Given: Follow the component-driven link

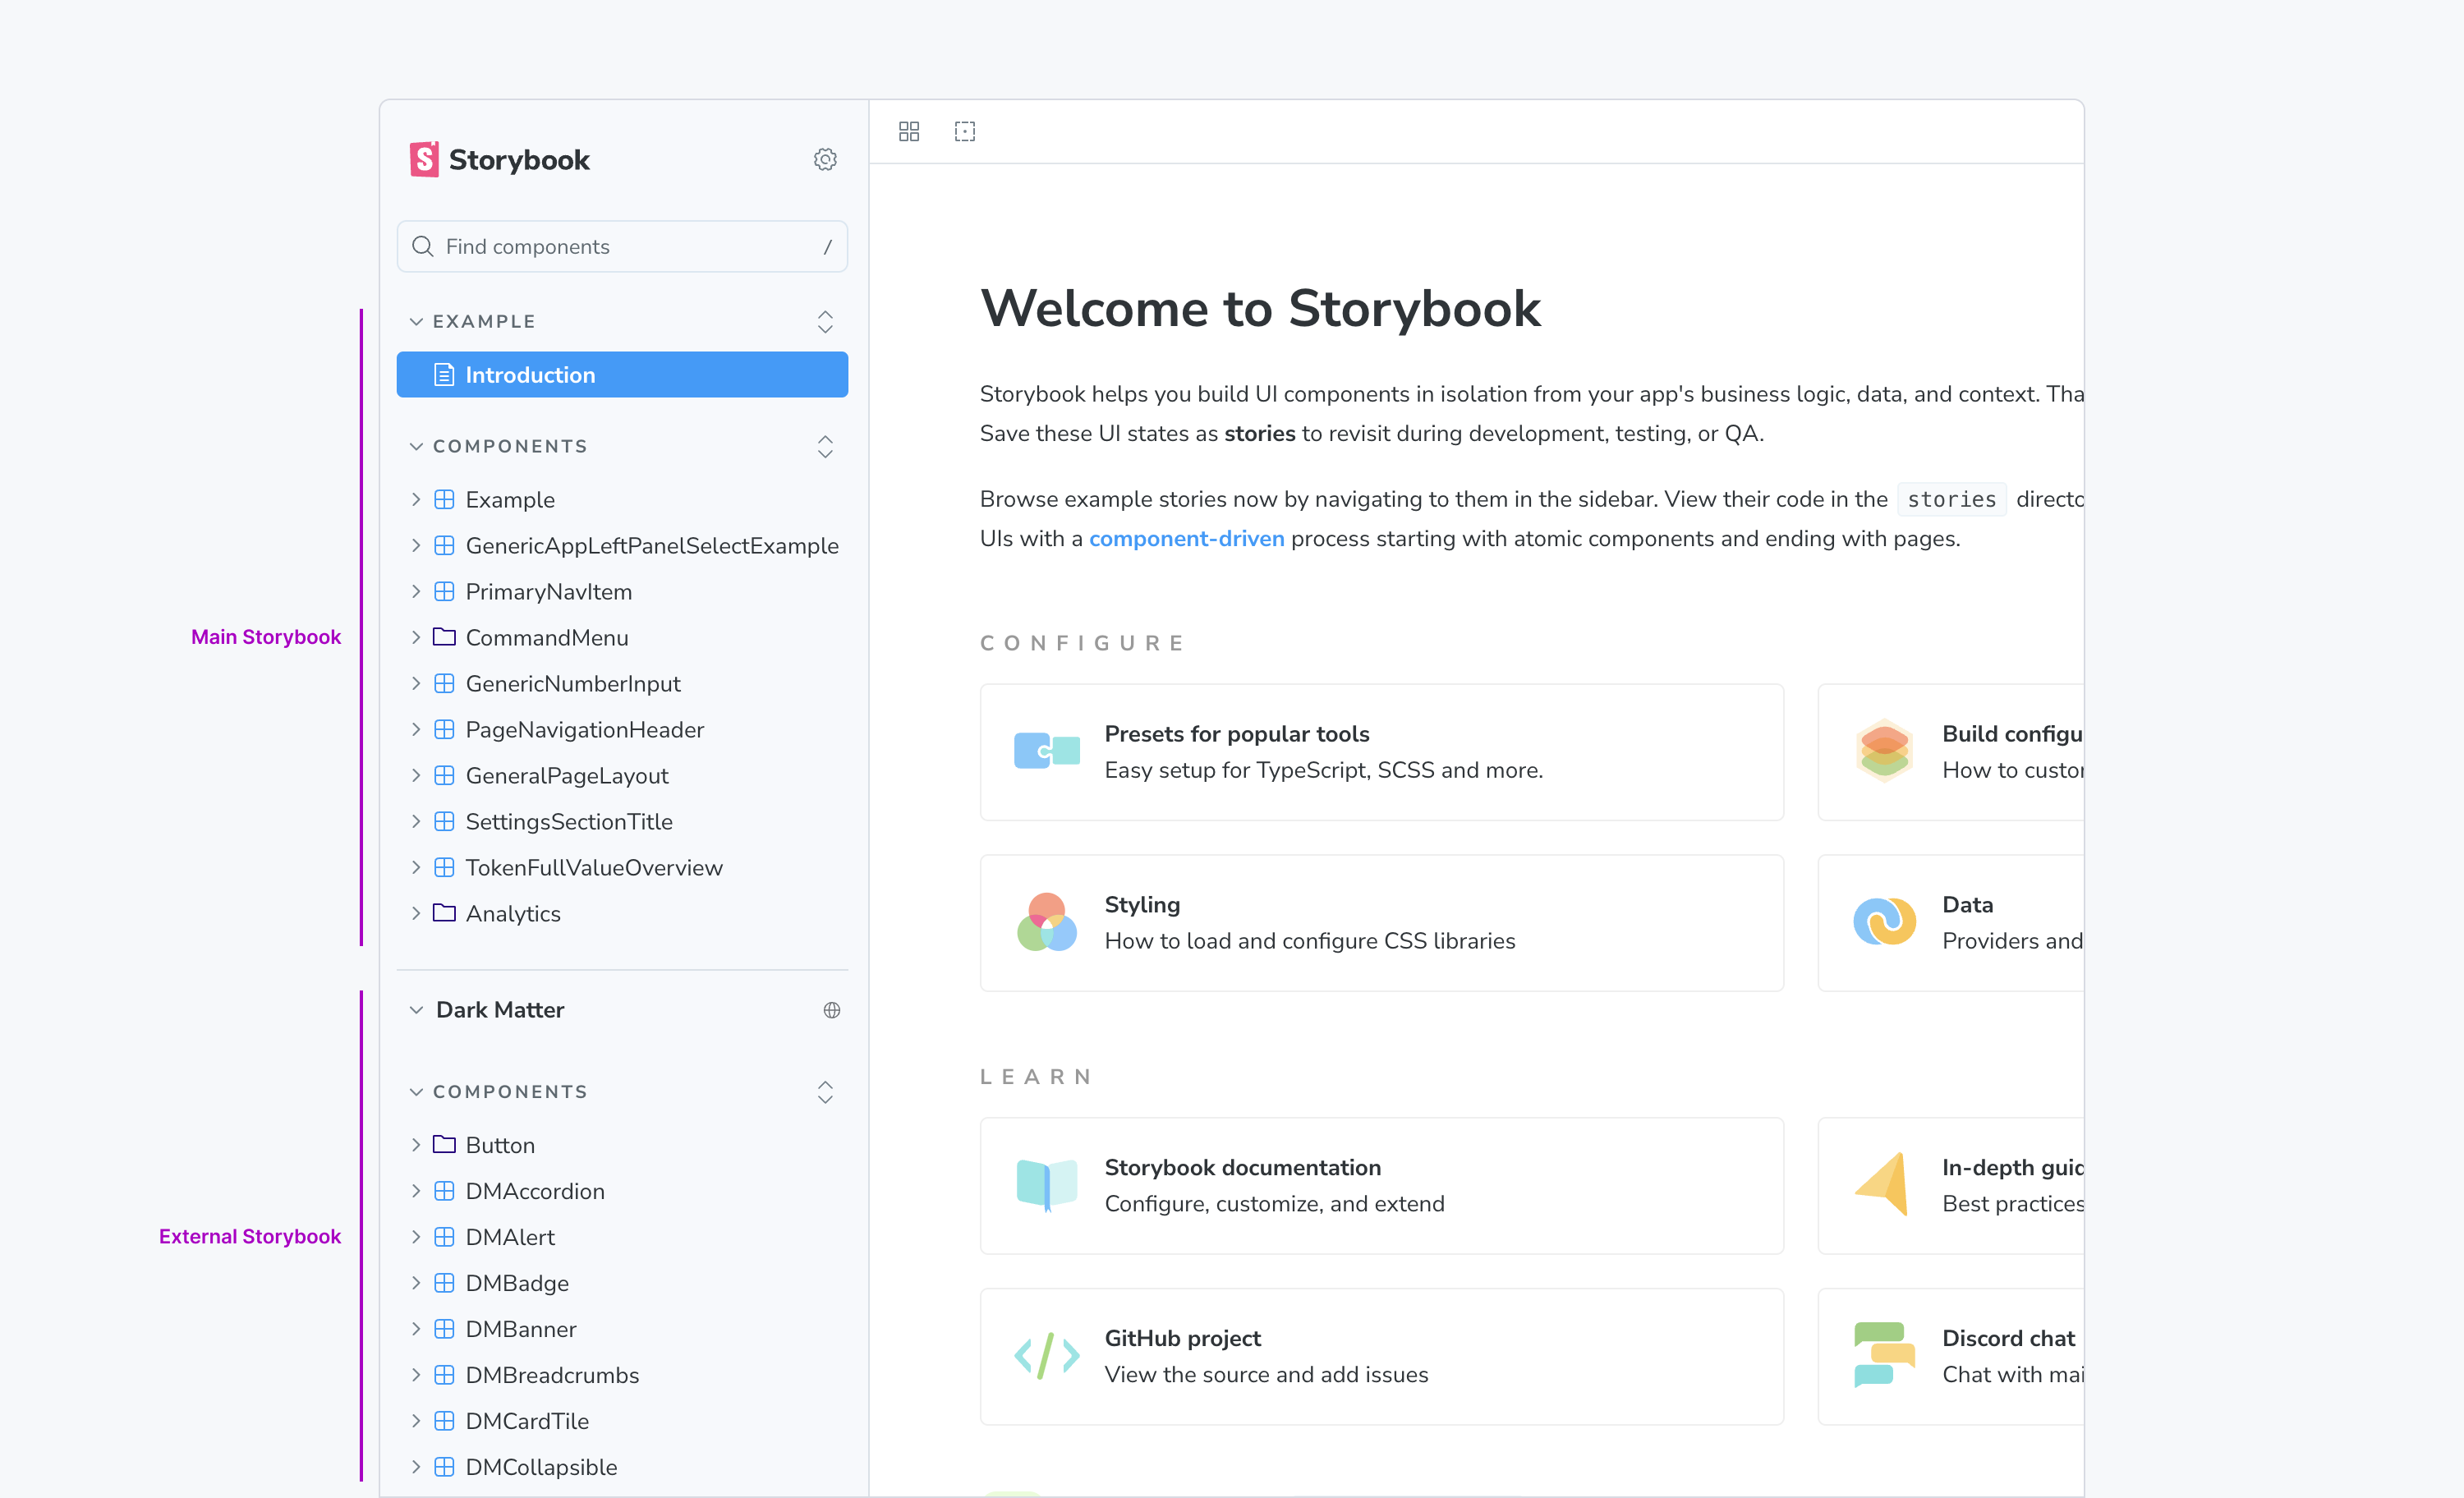Looking at the screenshot, I should pyautogui.click(x=1186, y=539).
